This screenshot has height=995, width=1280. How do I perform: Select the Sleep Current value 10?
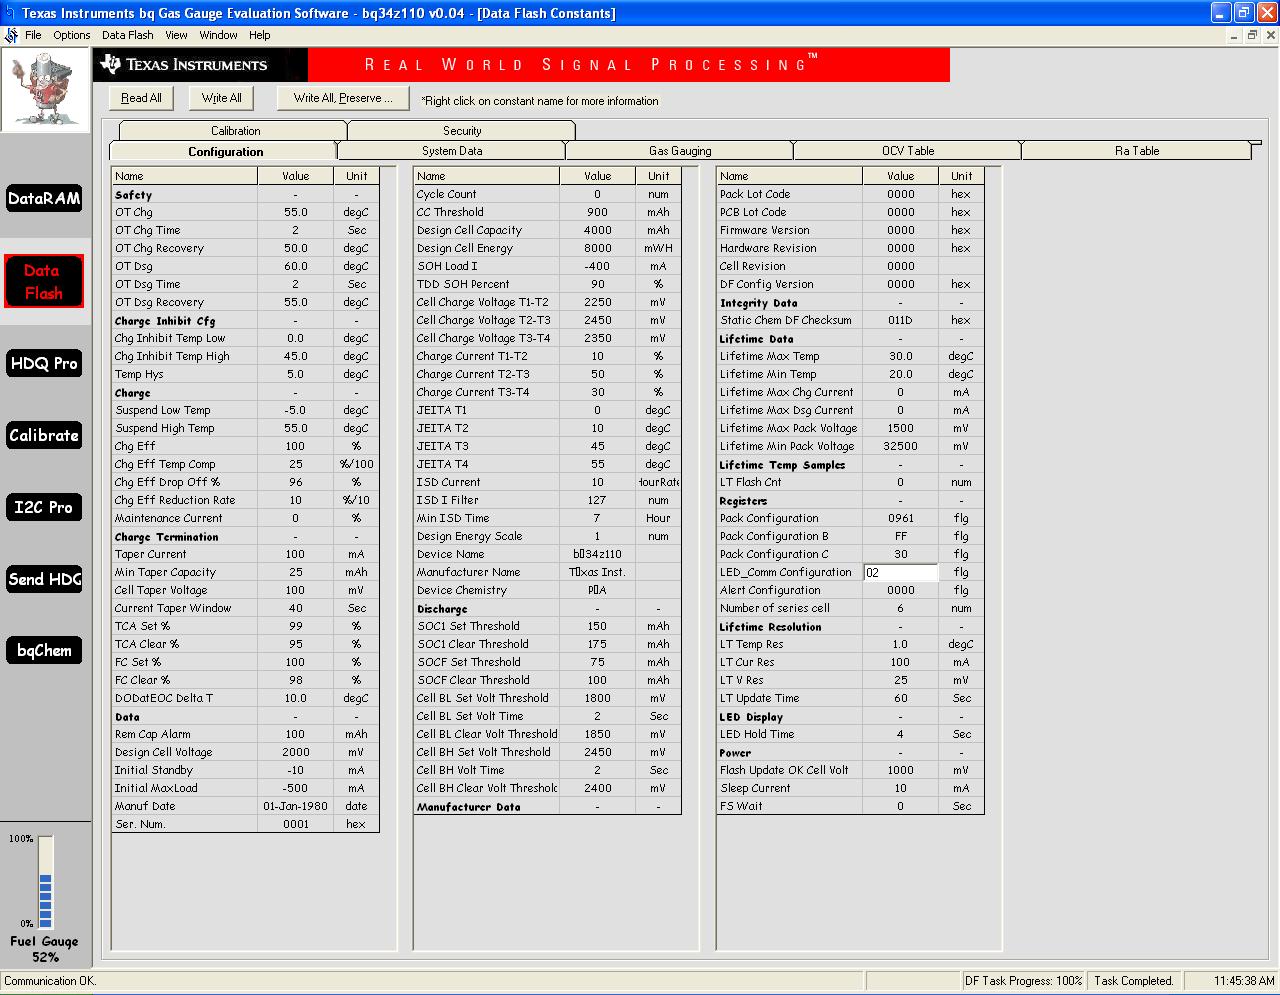tap(900, 788)
